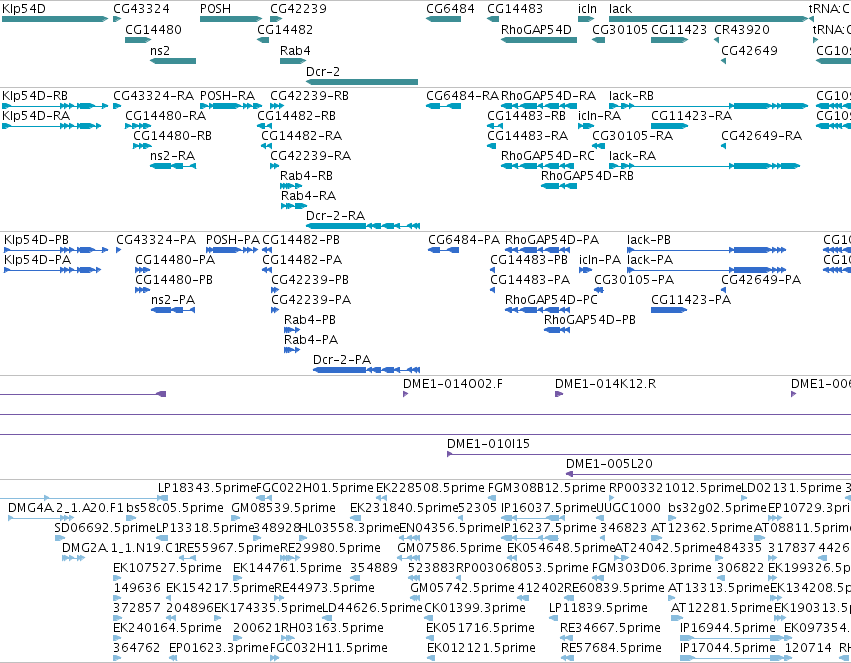Click the DME1-014O02.F clone label
Image resolution: width=851 pixels, height=663 pixels.
pos(453,384)
